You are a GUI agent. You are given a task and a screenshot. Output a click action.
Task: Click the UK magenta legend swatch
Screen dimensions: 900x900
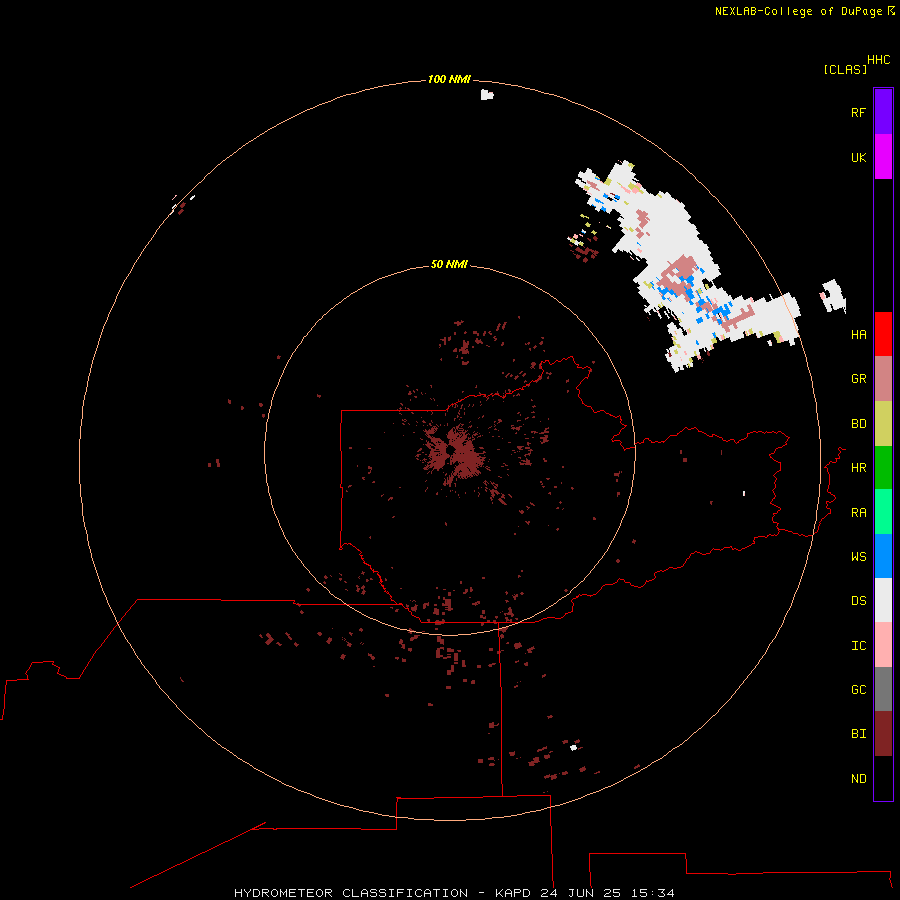pos(883,157)
